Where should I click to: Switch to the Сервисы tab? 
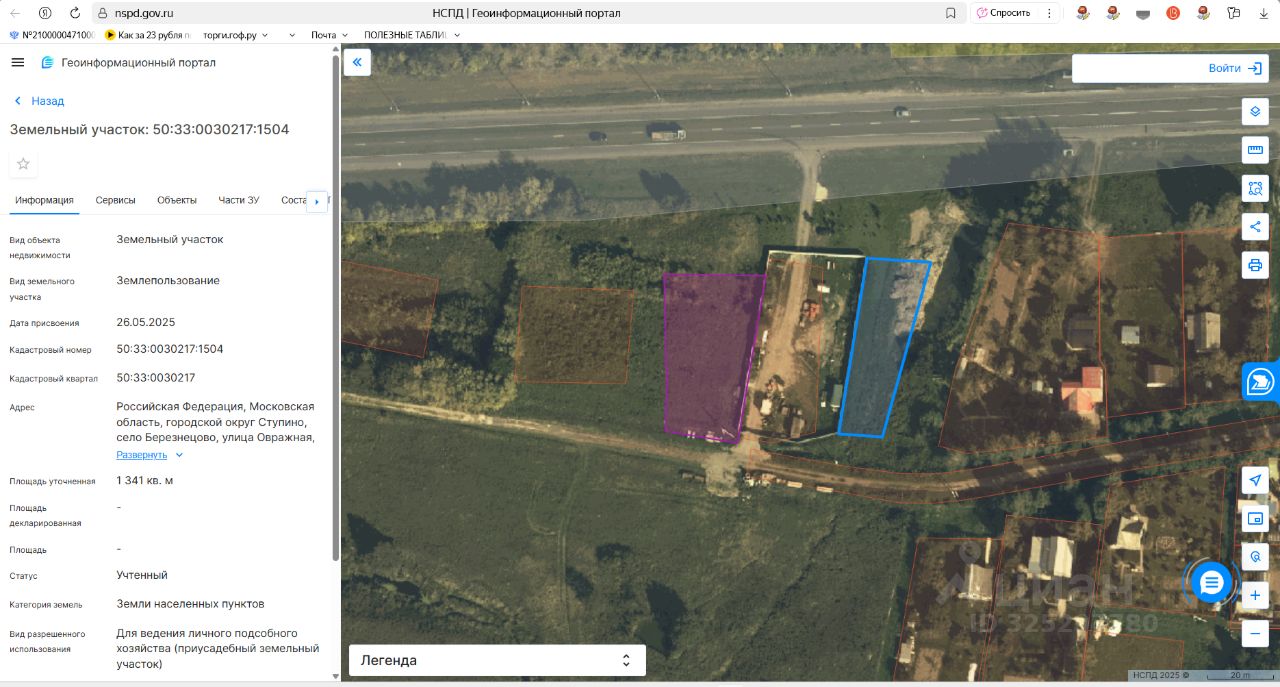click(x=116, y=200)
